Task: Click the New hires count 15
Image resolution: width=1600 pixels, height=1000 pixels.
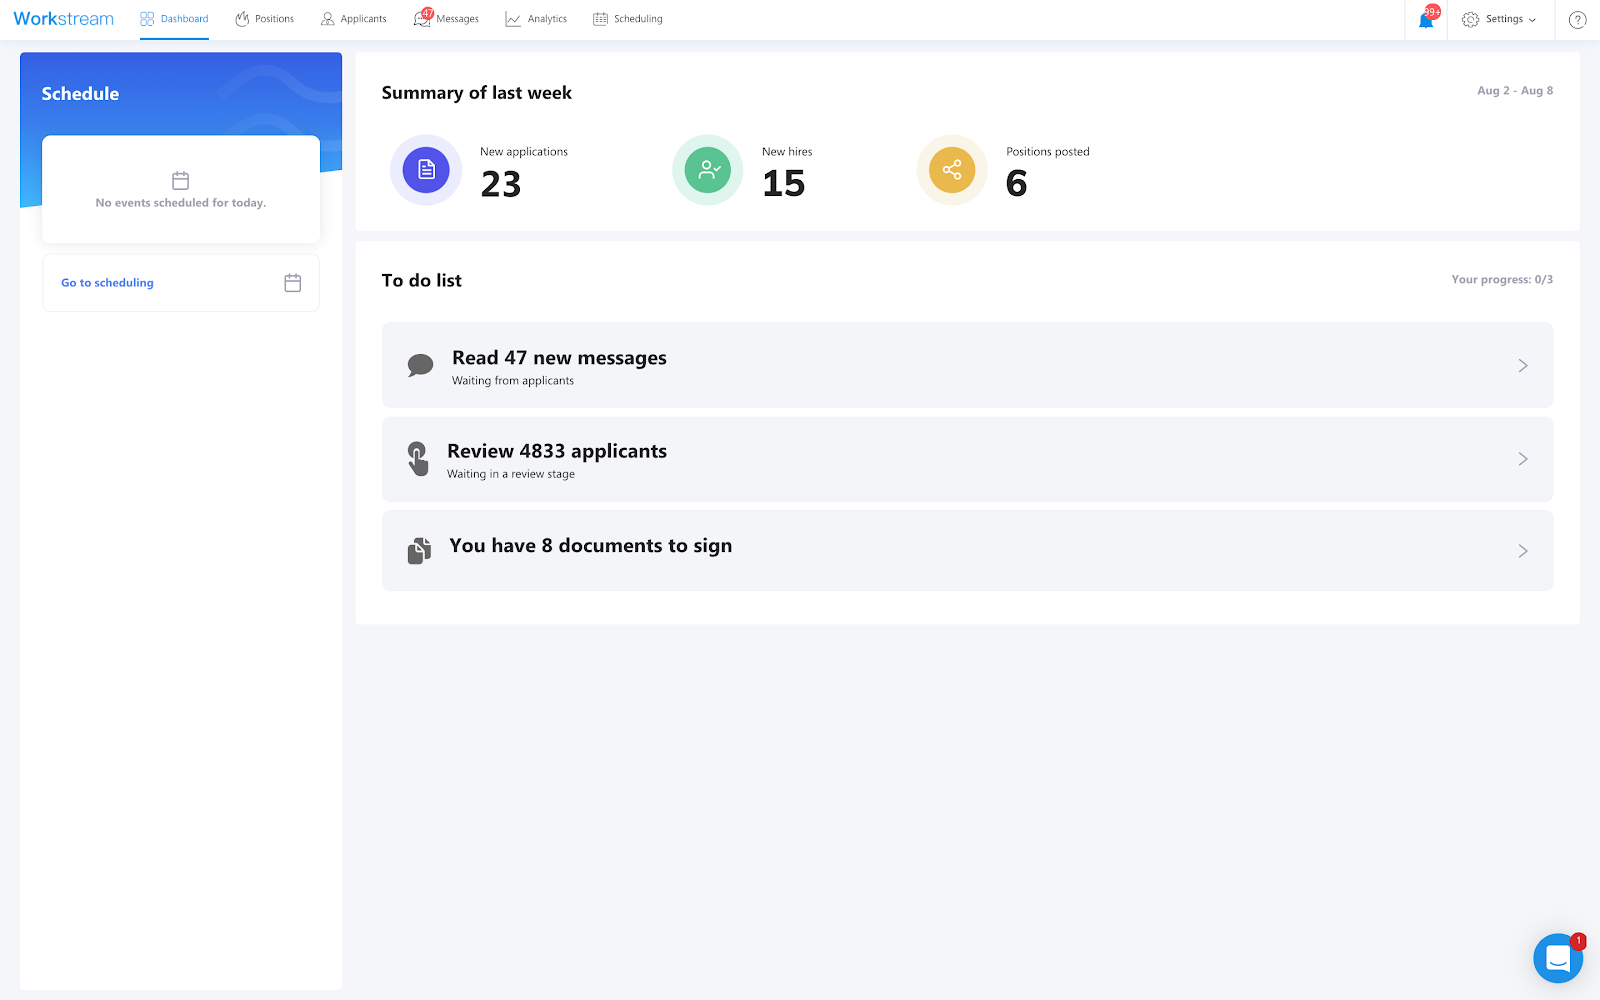Action: tap(784, 184)
